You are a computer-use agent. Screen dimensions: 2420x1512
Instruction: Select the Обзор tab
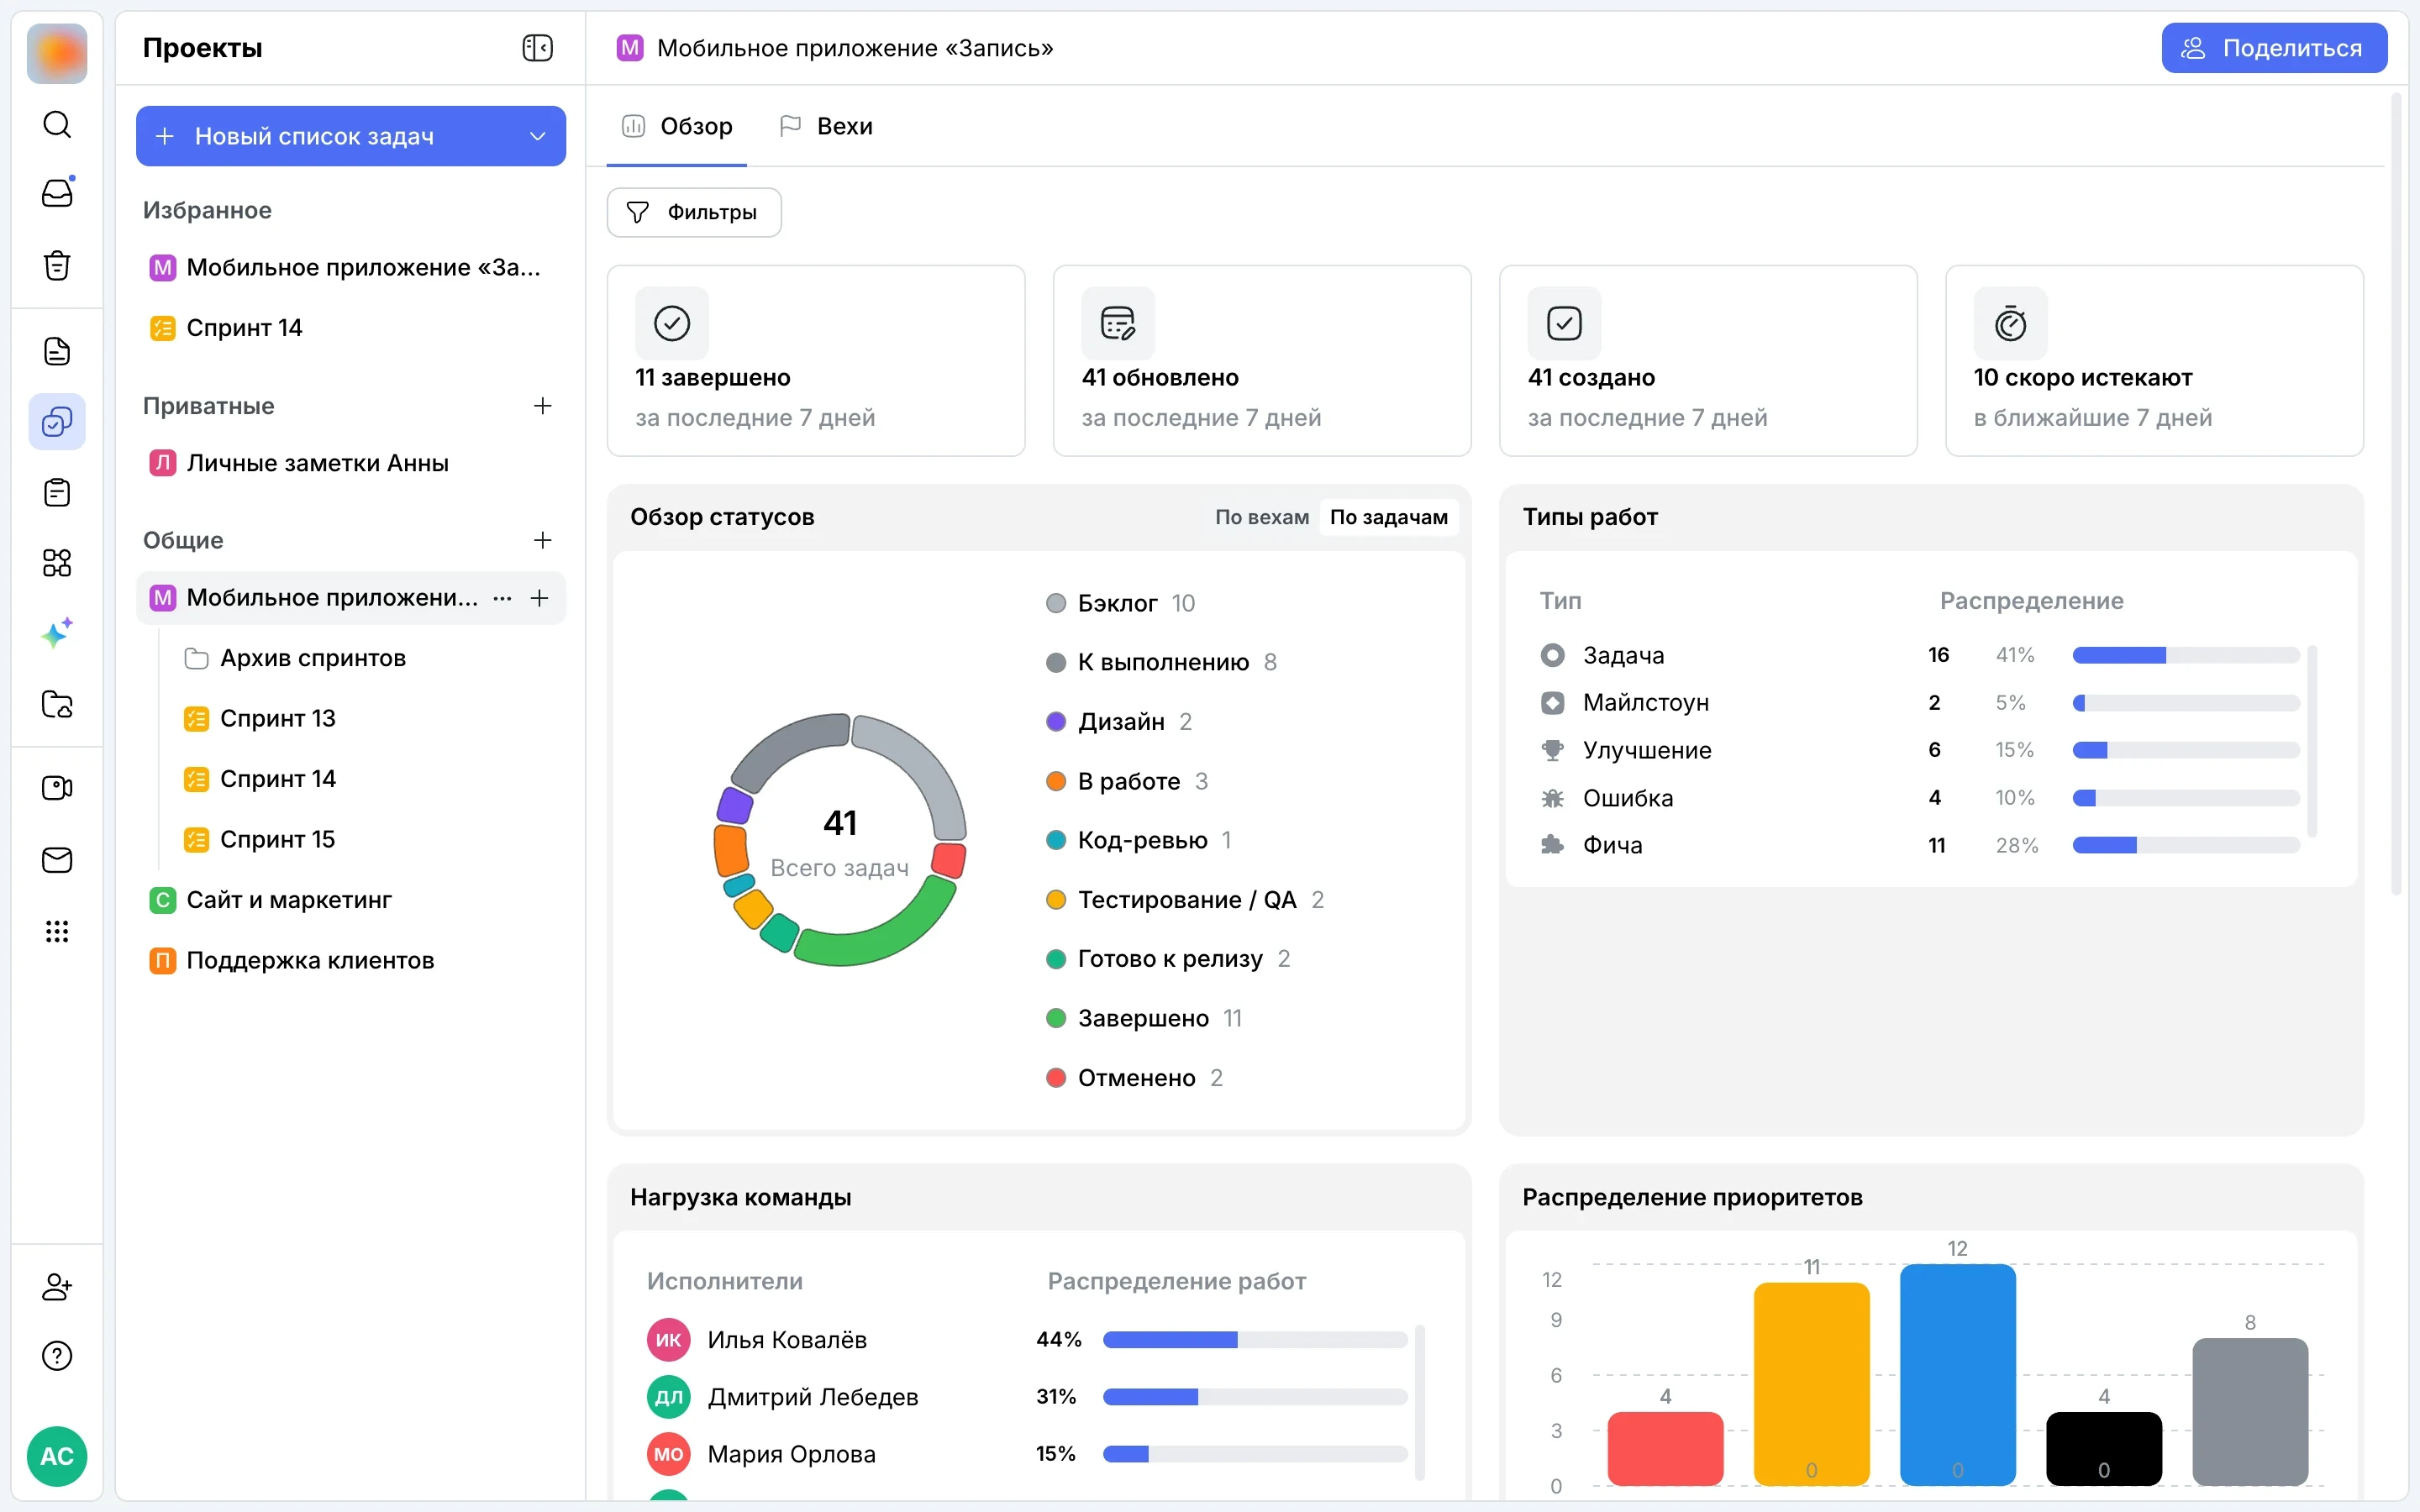(677, 126)
